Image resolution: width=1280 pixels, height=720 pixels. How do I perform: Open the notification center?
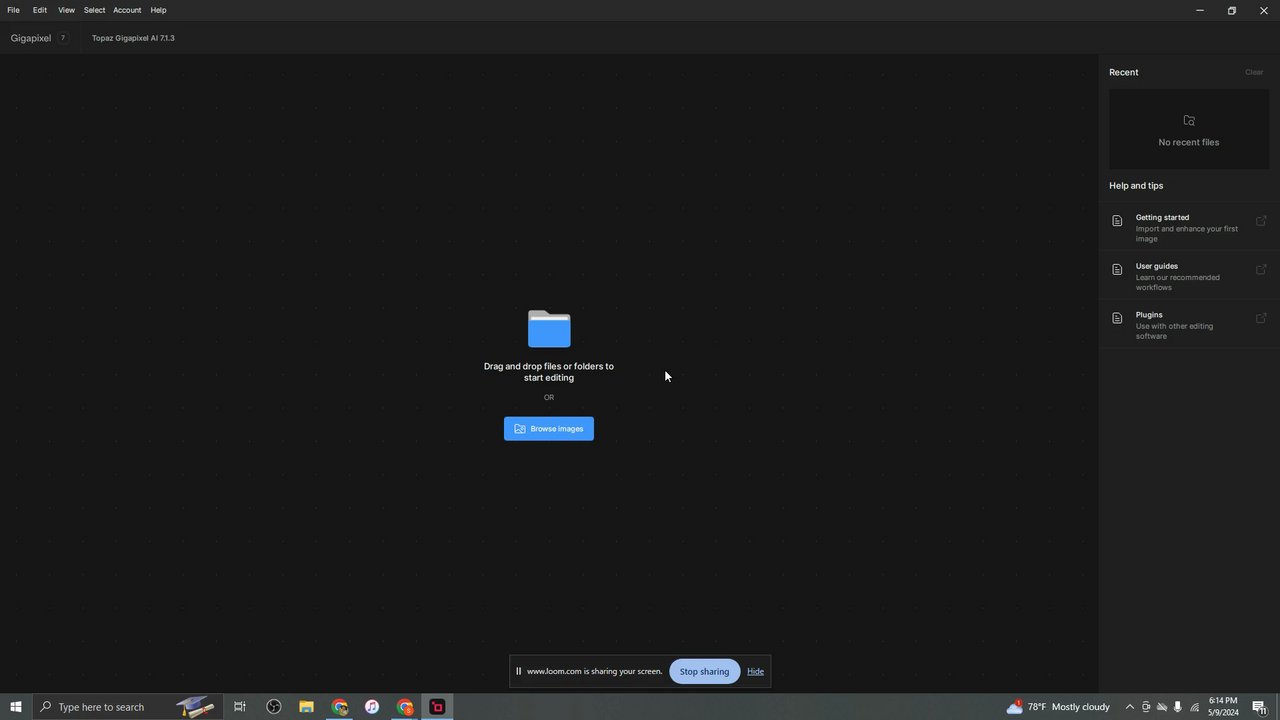[1260, 707]
